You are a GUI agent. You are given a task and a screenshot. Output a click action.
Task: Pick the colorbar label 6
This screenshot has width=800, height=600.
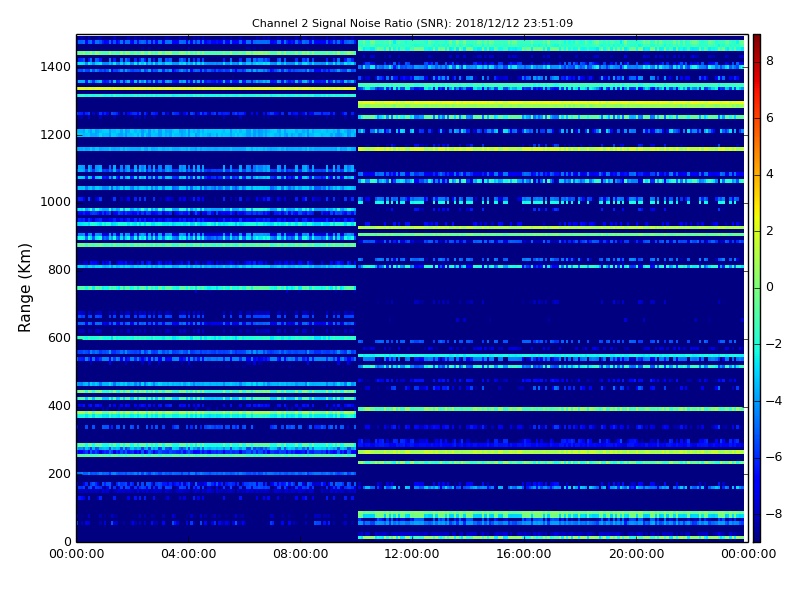coord(770,118)
